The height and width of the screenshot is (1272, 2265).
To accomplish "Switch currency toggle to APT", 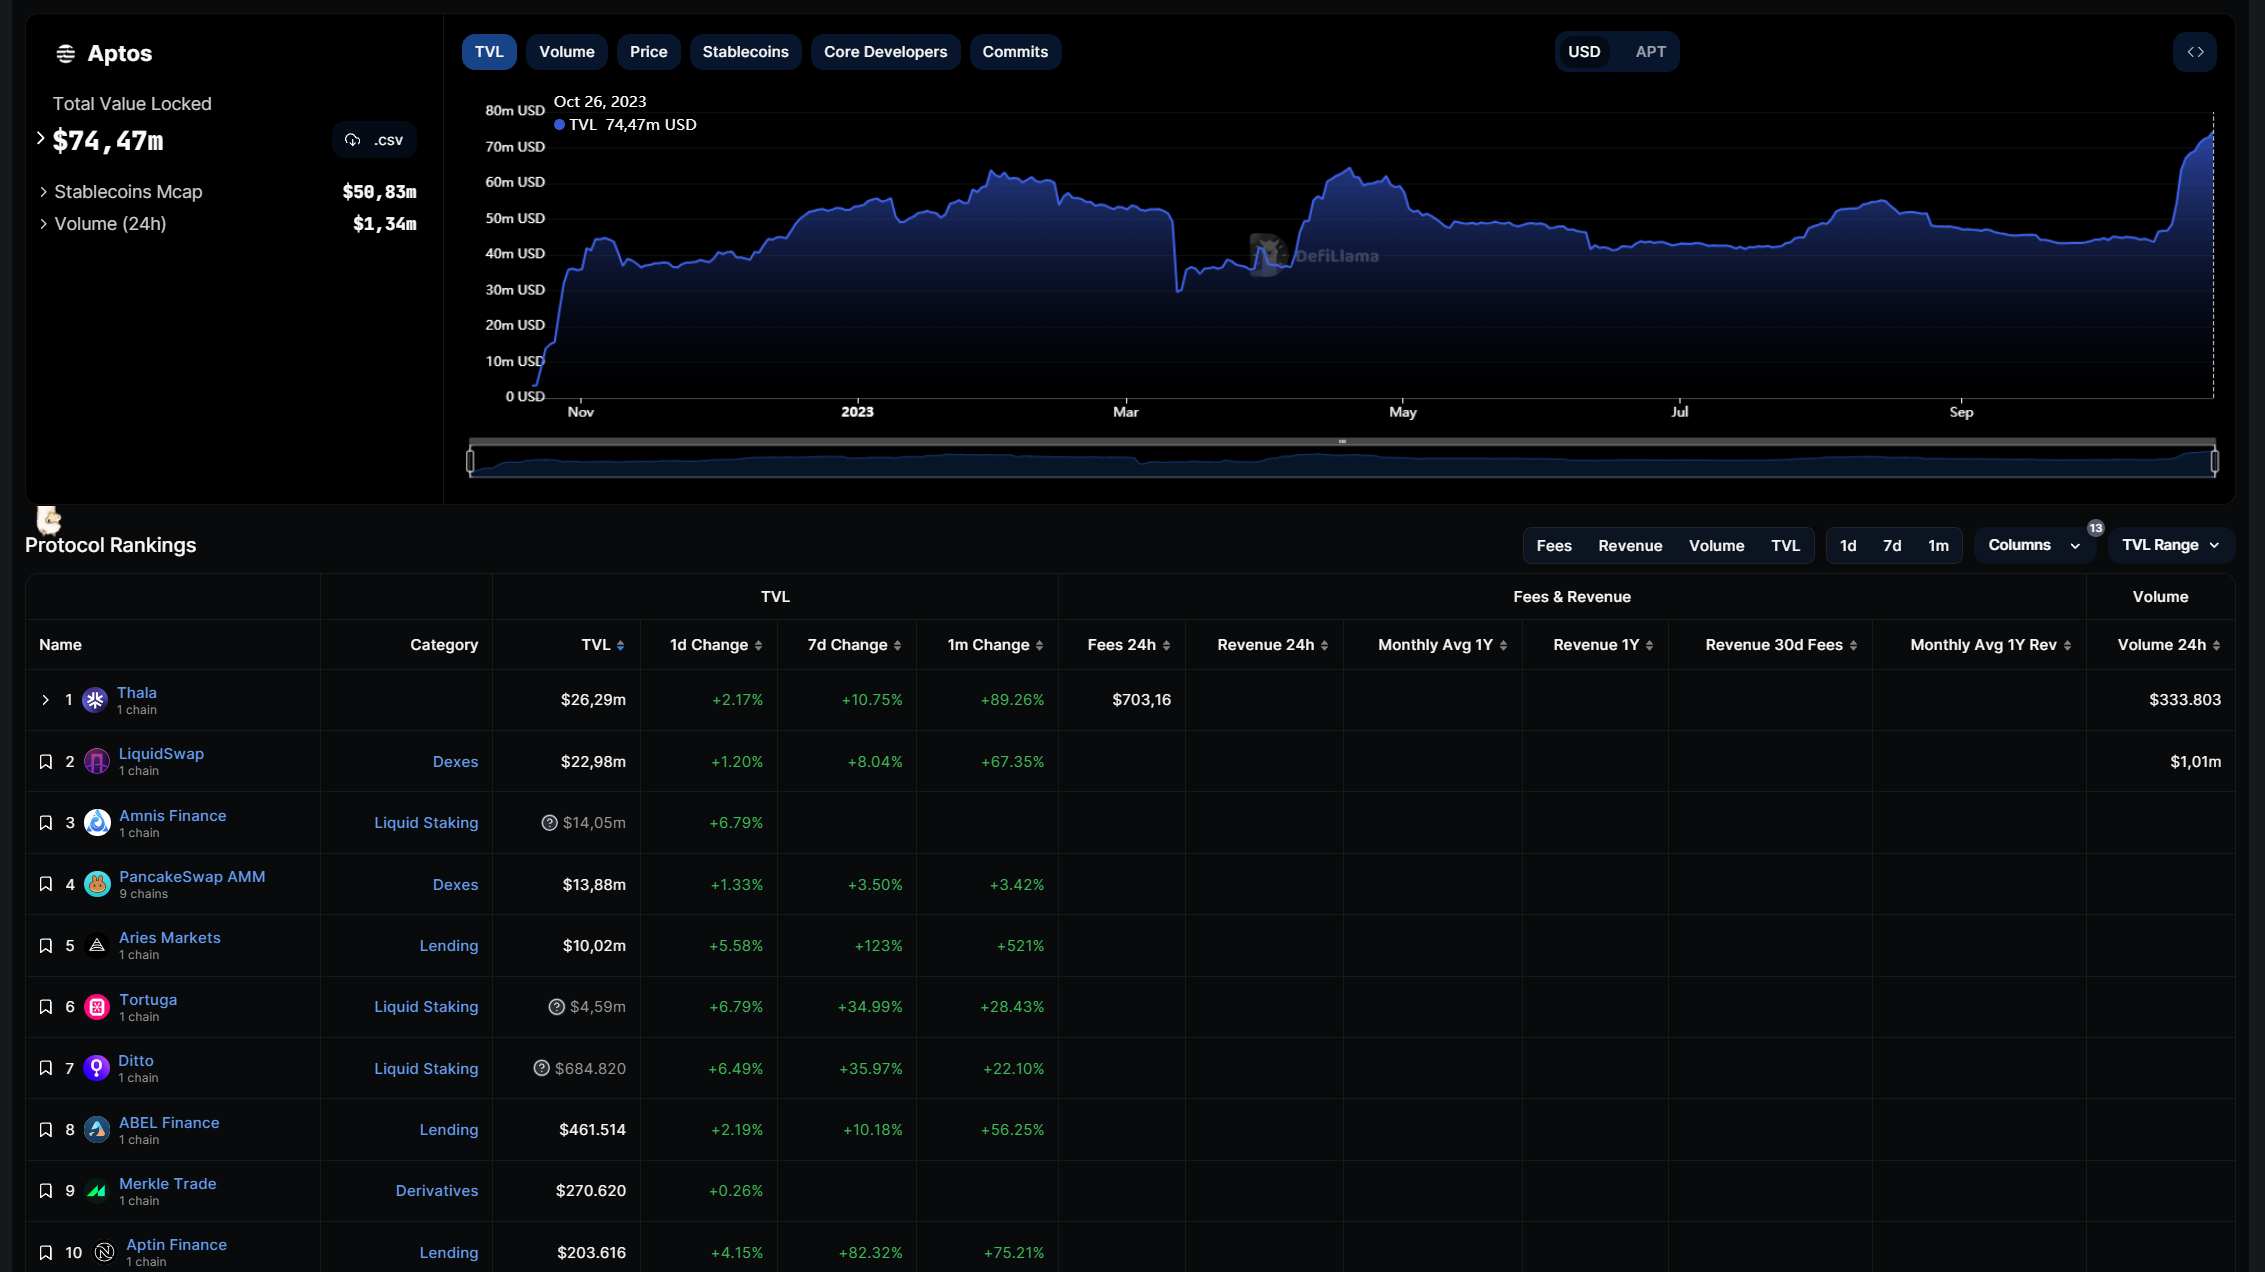I will point(1650,52).
